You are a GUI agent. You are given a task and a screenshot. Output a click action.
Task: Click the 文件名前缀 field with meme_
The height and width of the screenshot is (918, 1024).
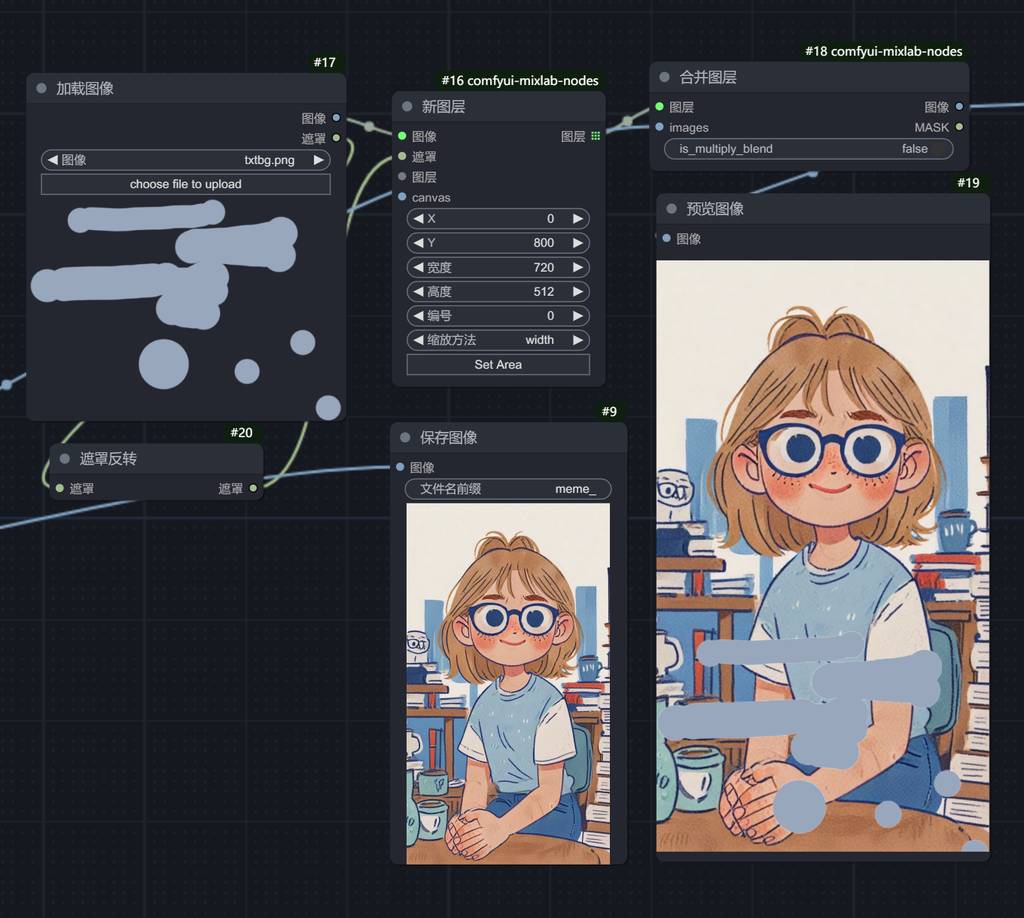point(508,489)
